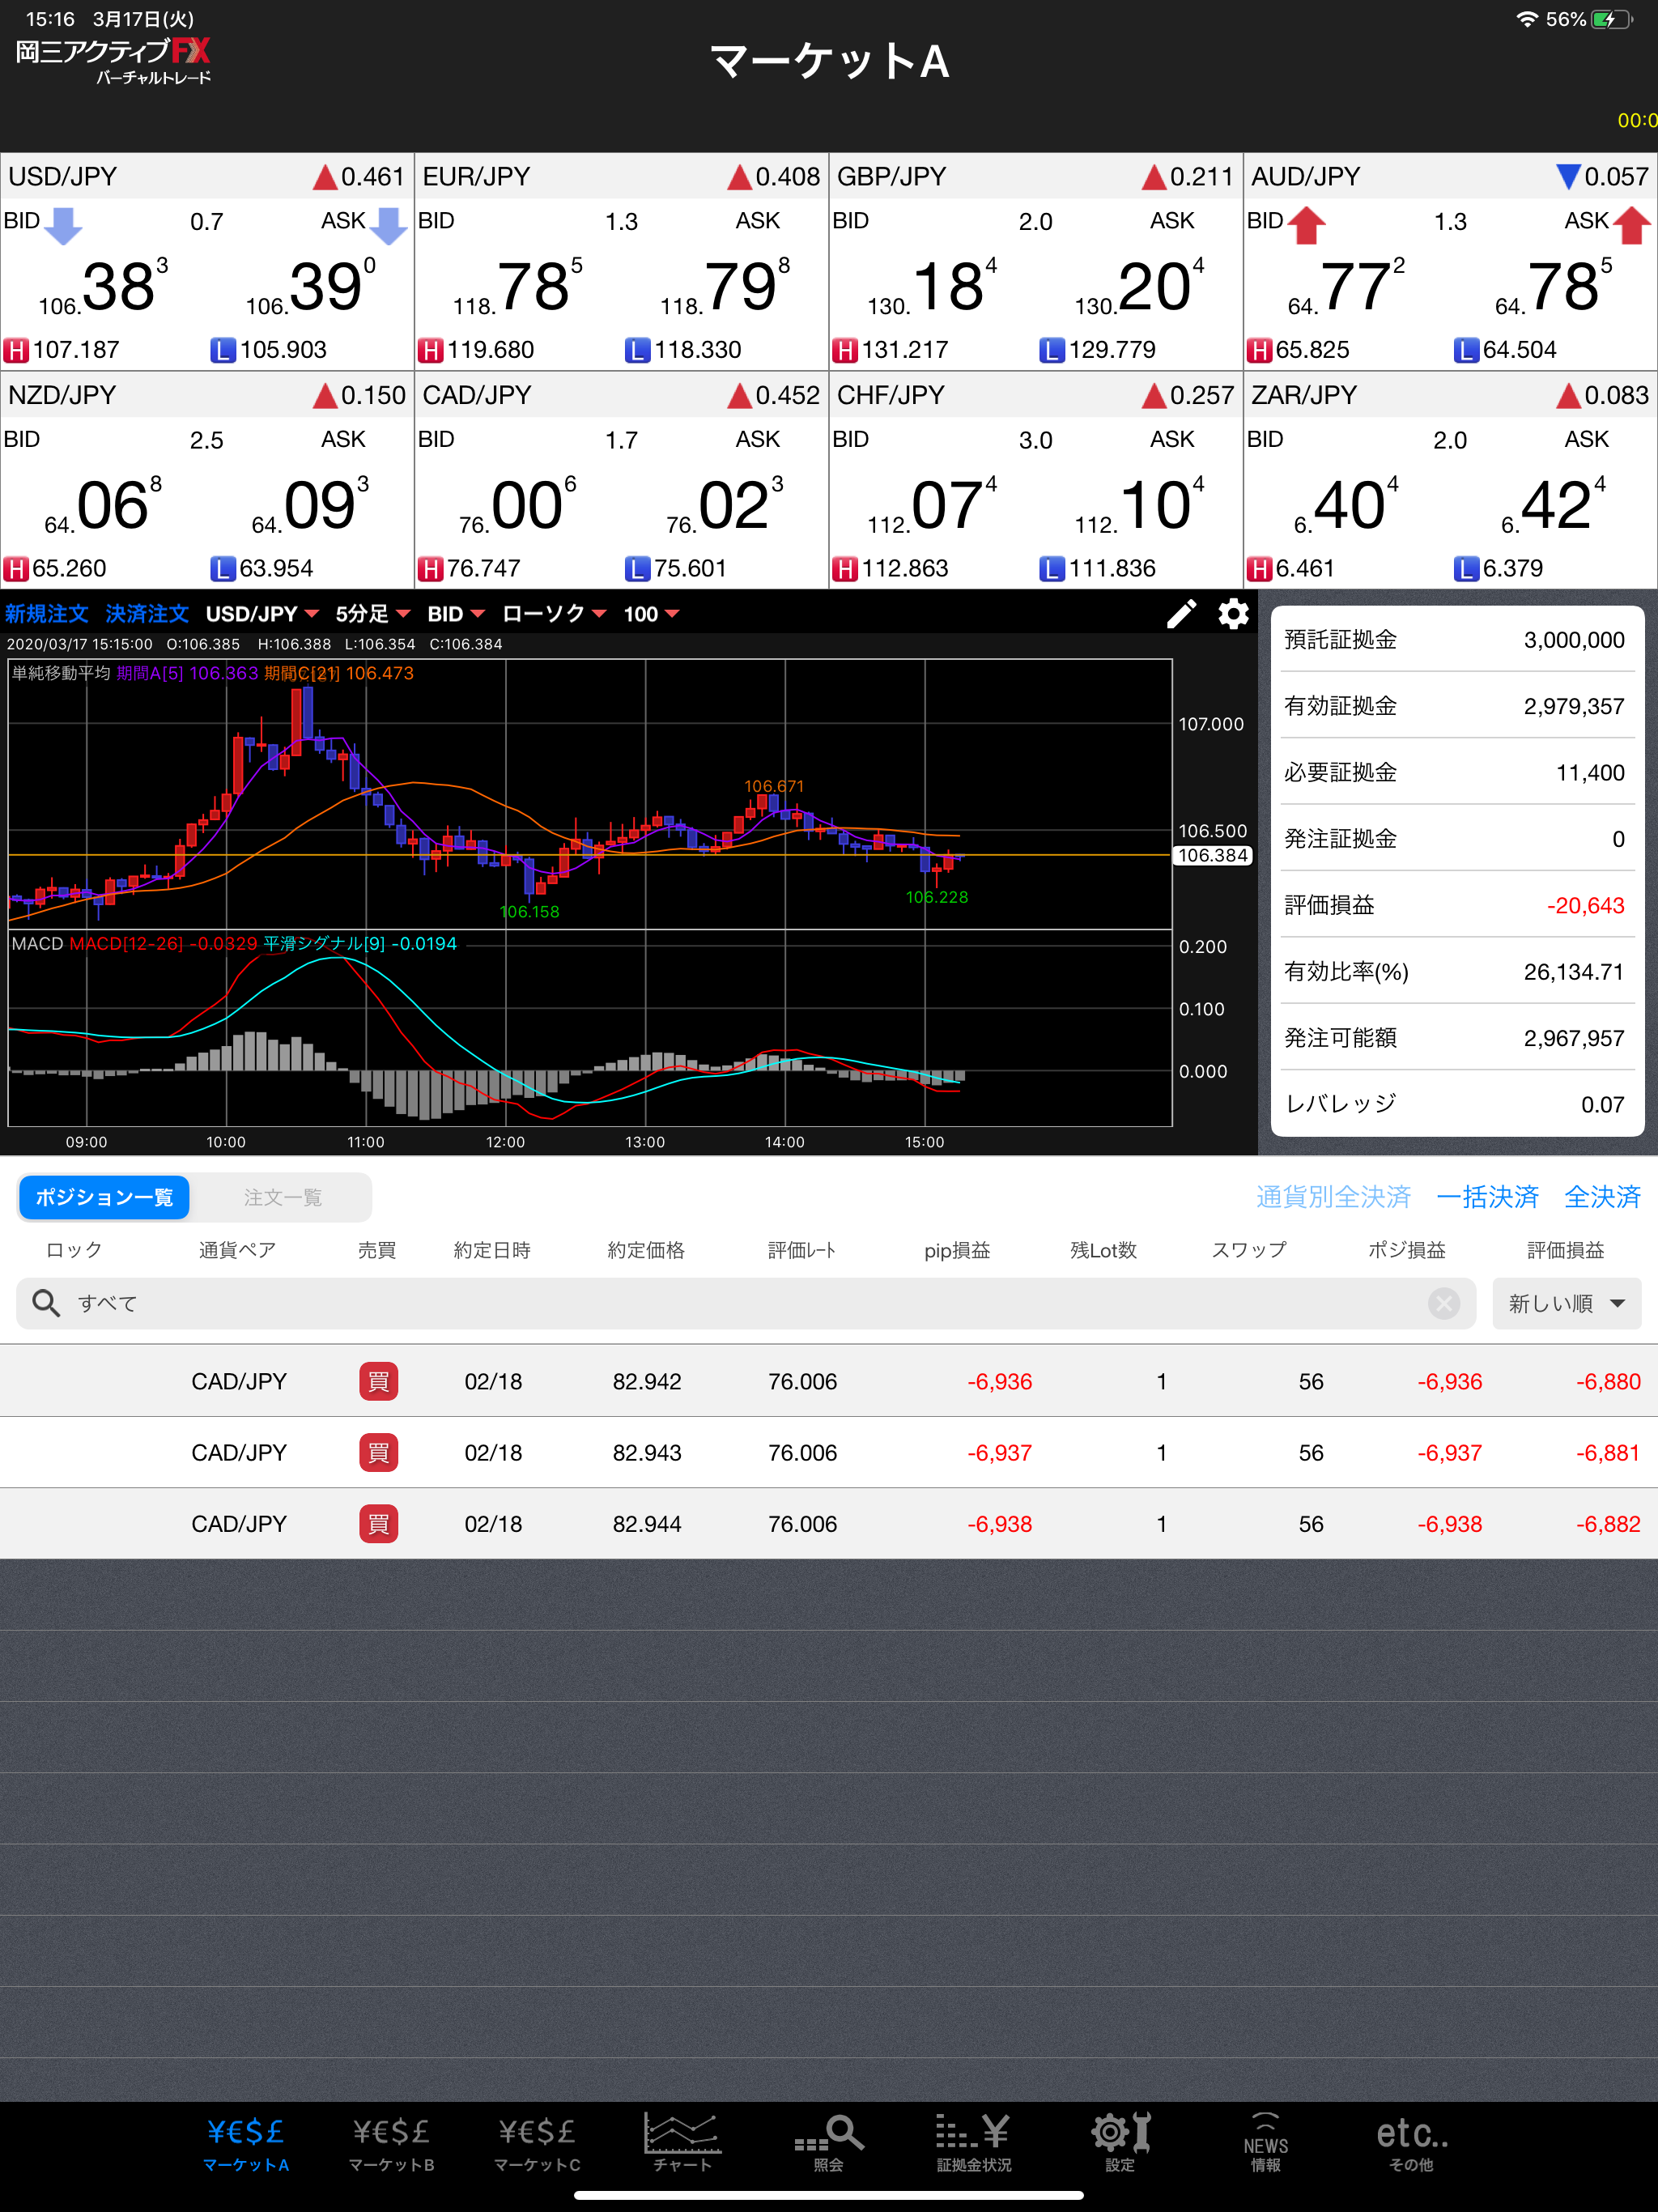Open the チャート tab icon
Viewport: 1658px width, 2212px height.
pos(682,2143)
